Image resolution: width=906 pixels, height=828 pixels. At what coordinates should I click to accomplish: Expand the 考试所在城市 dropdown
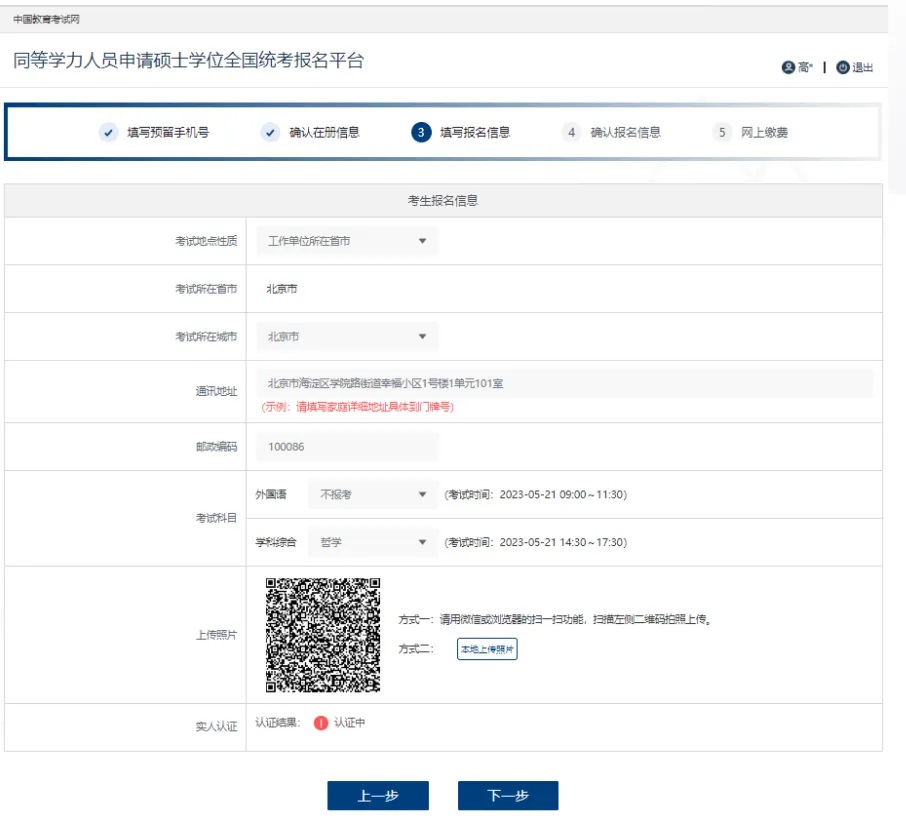347,337
